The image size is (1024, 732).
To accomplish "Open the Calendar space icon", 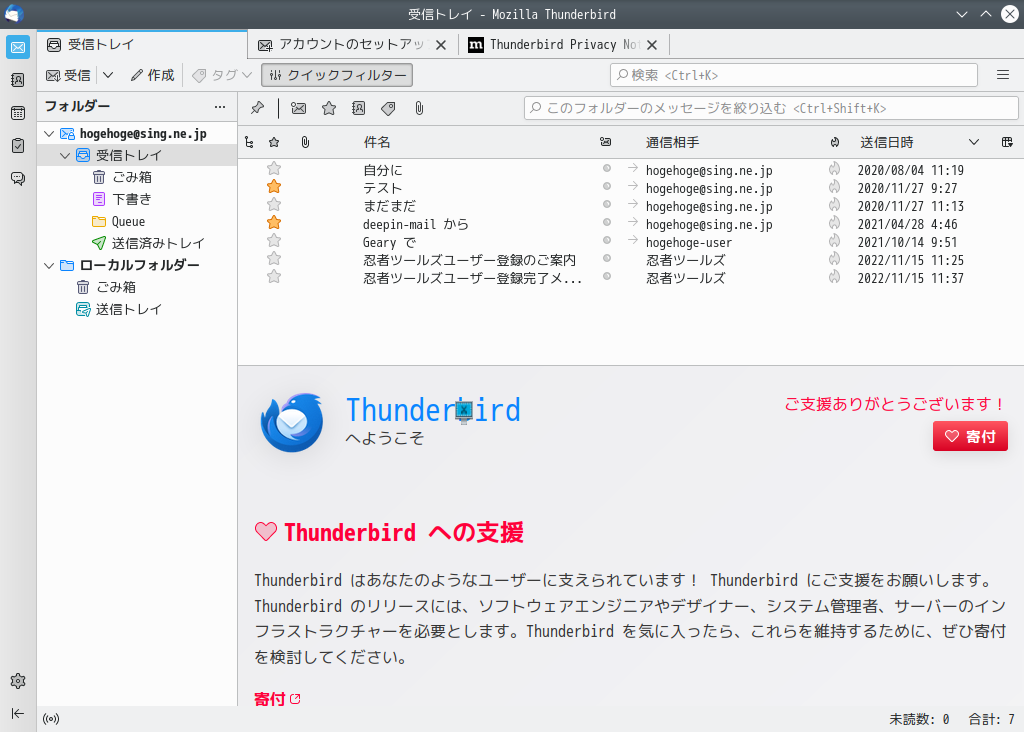I will coord(18,112).
